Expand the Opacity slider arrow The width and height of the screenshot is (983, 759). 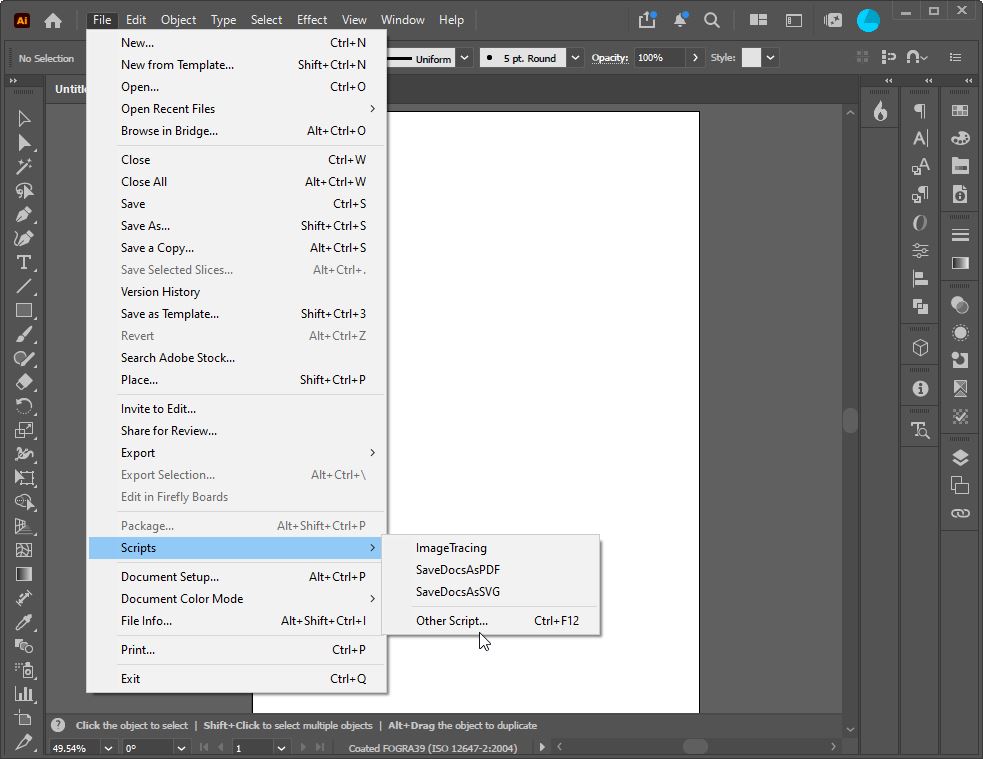695,58
